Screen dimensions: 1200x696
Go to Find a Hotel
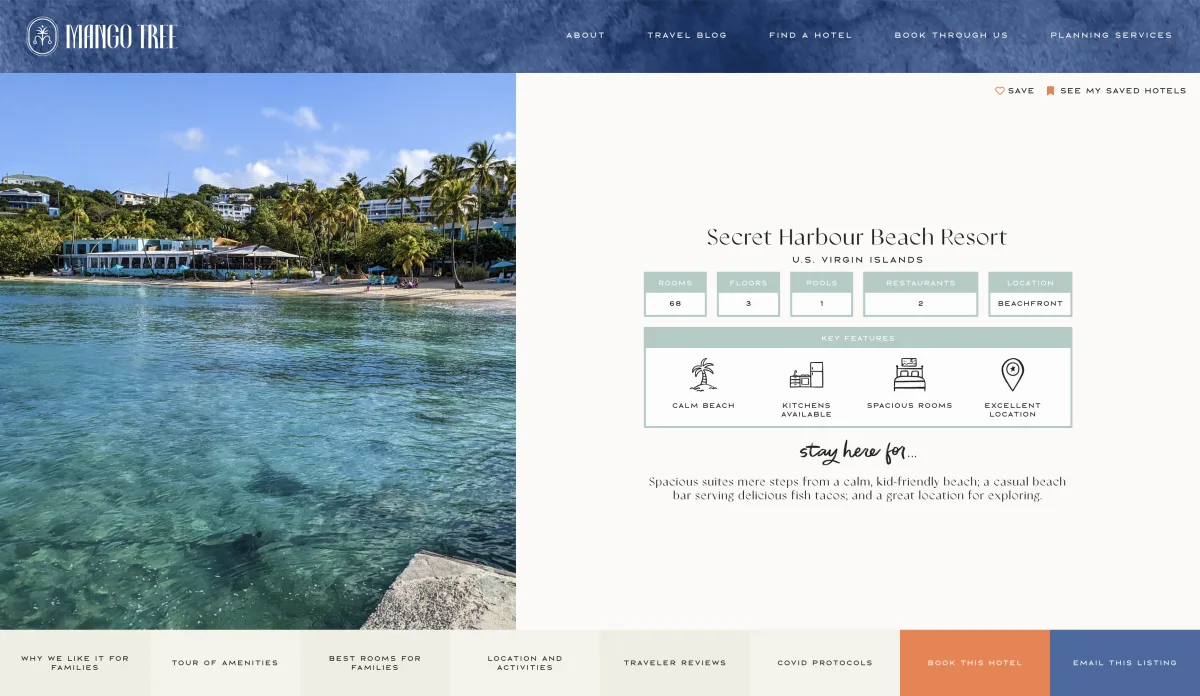pyautogui.click(x=811, y=35)
